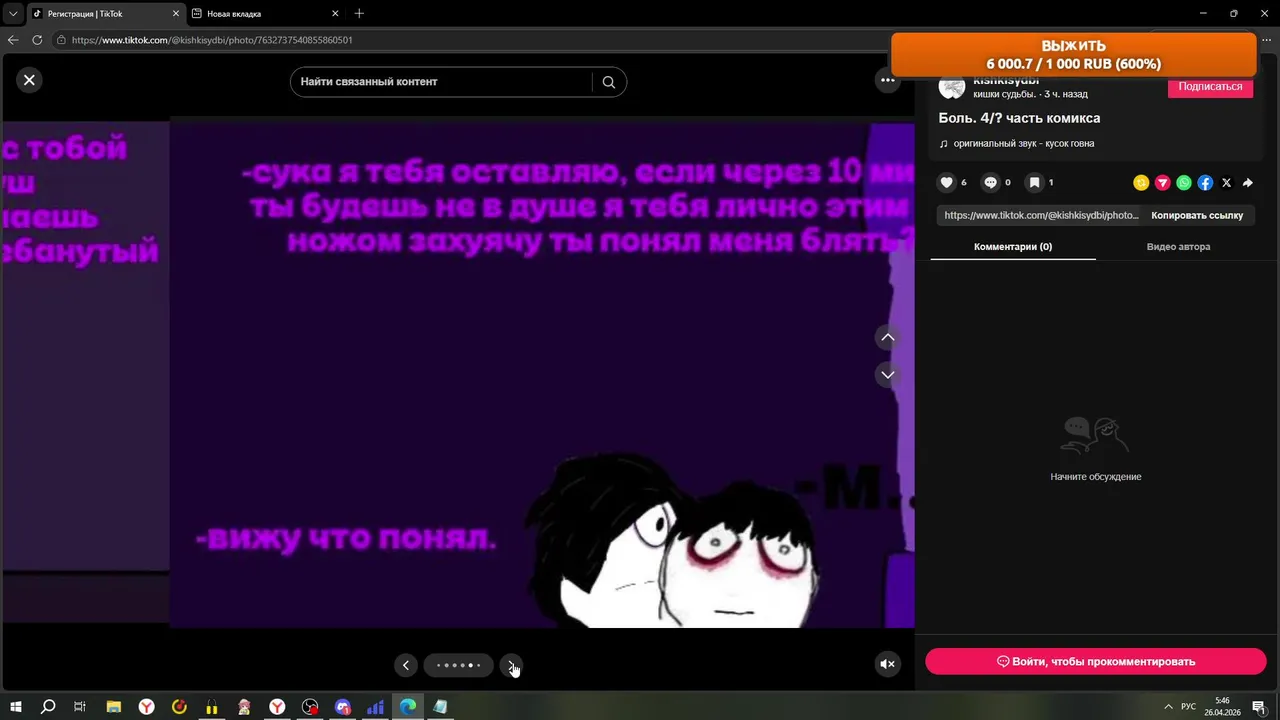The width and height of the screenshot is (1280, 720).
Task: Click the 'кишки судьбы.' author nickname
Action: point(1004,94)
